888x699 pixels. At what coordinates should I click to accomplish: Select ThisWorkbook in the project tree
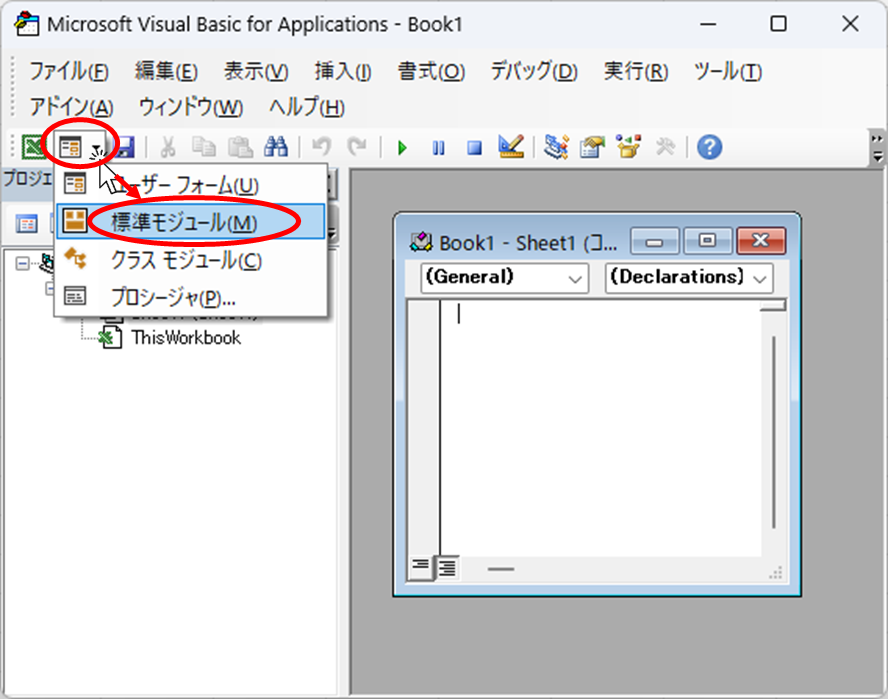point(186,338)
